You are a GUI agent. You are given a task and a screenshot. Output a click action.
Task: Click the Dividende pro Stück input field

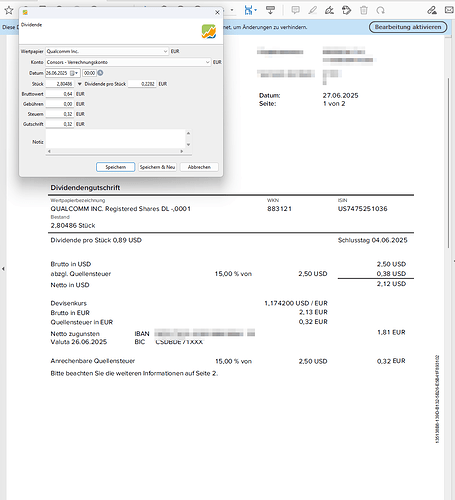click(x=142, y=84)
